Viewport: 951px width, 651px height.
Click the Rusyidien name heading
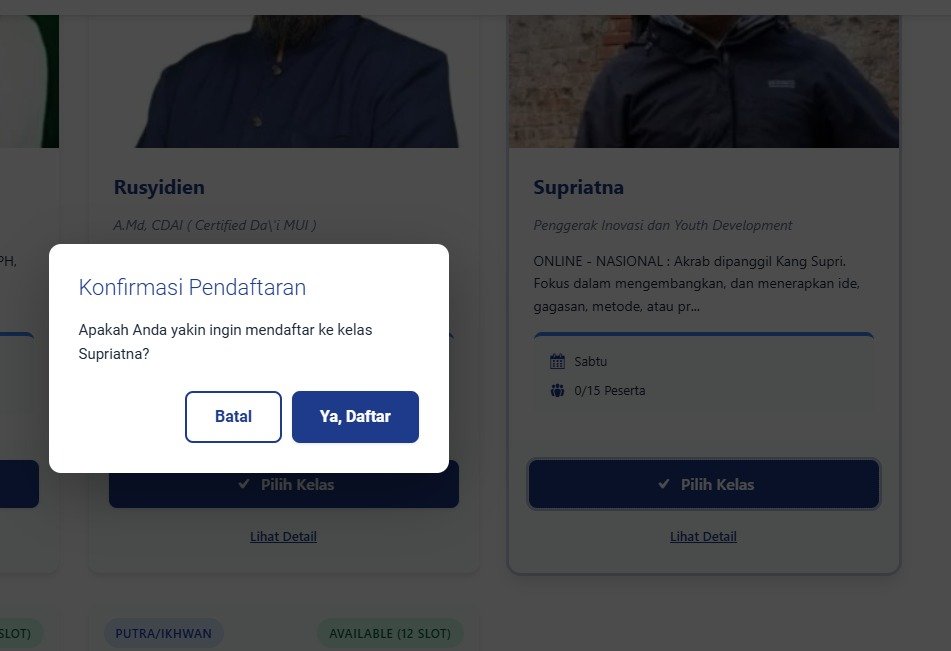click(159, 187)
